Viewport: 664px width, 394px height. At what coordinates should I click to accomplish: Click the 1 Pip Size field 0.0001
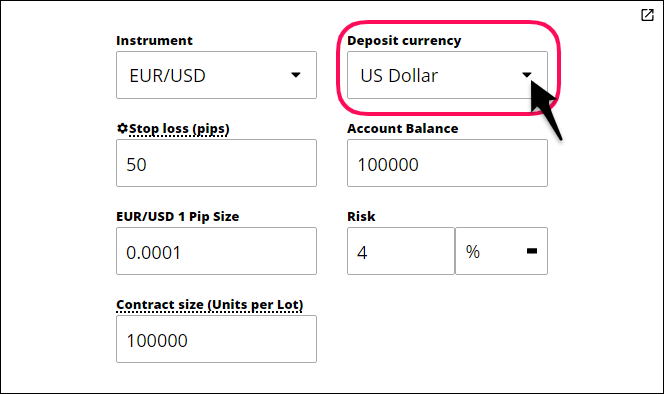pos(216,251)
